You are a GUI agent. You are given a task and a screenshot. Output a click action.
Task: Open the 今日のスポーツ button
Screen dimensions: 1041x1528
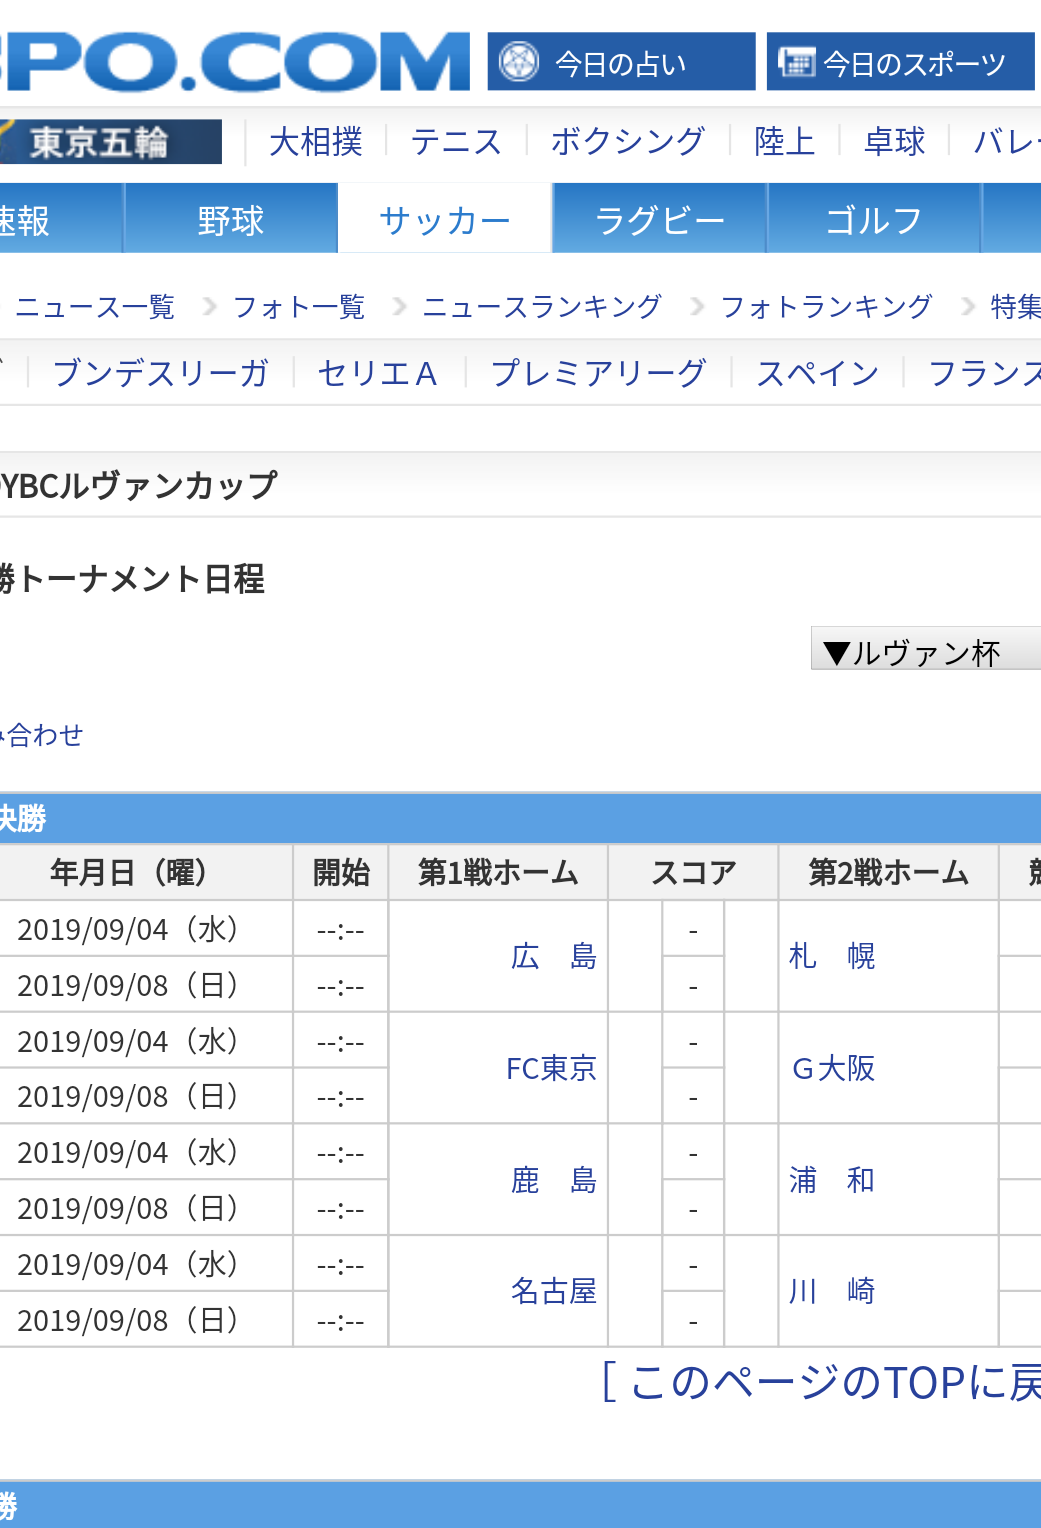[x=901, y=62]
